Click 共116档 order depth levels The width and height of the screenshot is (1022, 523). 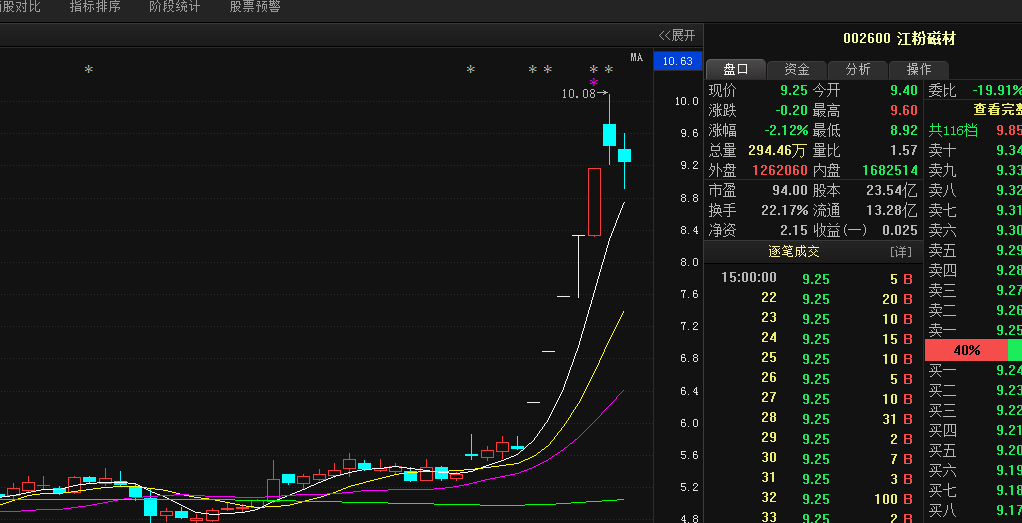(x=954, y=130)
